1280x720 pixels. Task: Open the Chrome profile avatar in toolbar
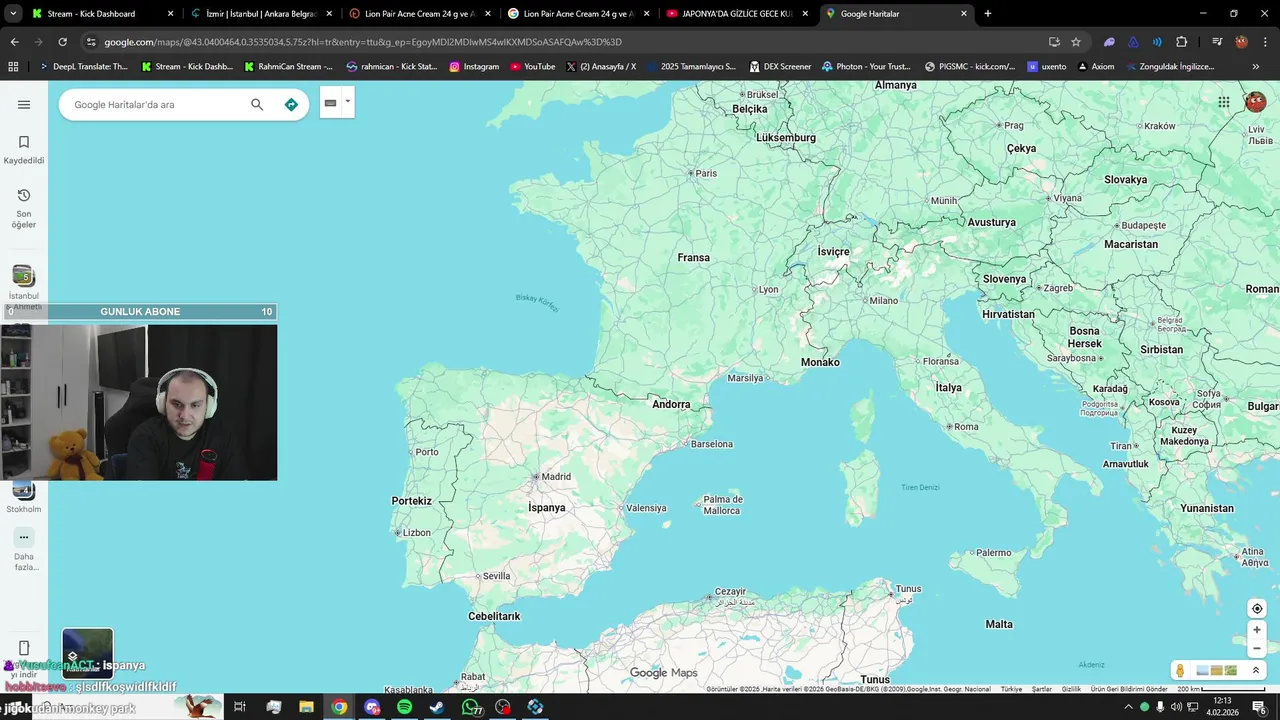[1241, 42]
